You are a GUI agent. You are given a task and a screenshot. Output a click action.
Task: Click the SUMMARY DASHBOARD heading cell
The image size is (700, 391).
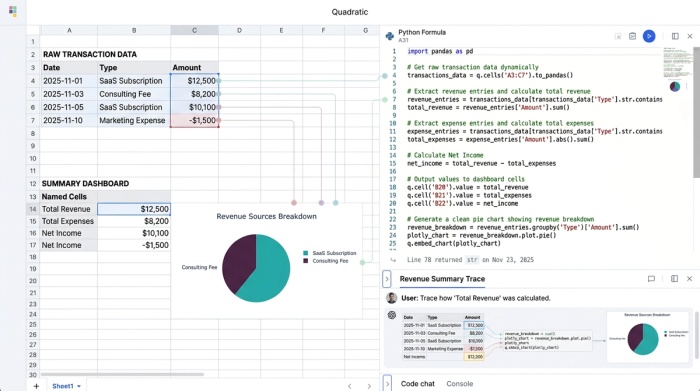pyautogui.click(x=85, y=183)
